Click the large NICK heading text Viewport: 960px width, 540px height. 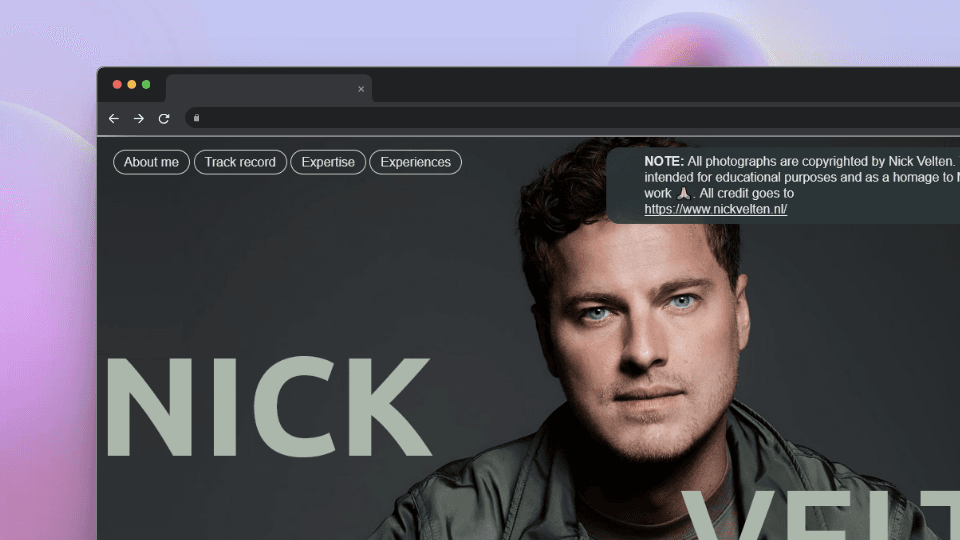pos(268,408)
